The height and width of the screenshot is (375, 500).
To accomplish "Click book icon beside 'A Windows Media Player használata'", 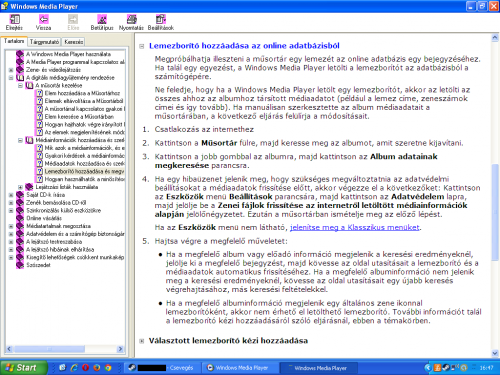I will pos(20,54).
